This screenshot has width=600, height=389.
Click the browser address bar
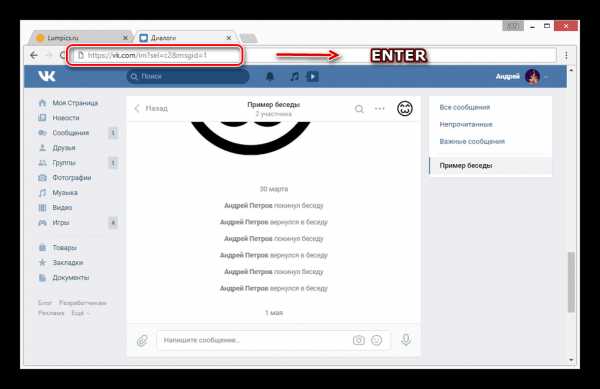pyautogui.click(x=155, y=55)
